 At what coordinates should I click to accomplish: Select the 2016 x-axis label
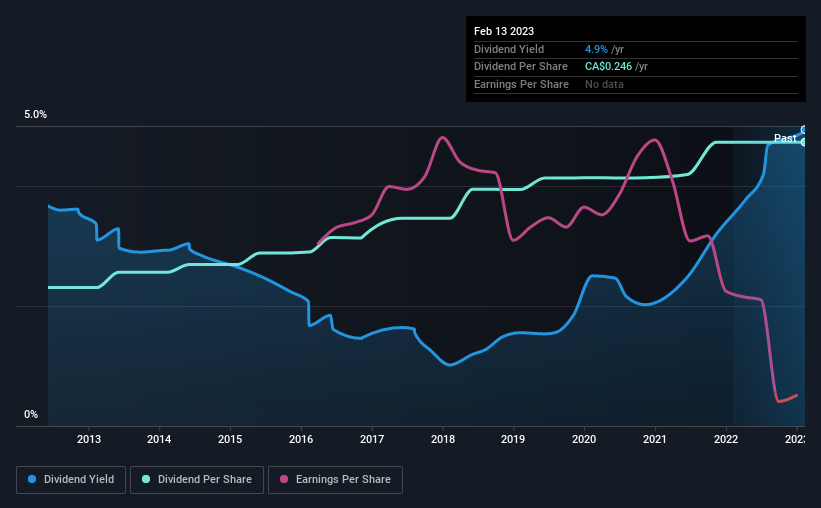(x=301, y=439)
